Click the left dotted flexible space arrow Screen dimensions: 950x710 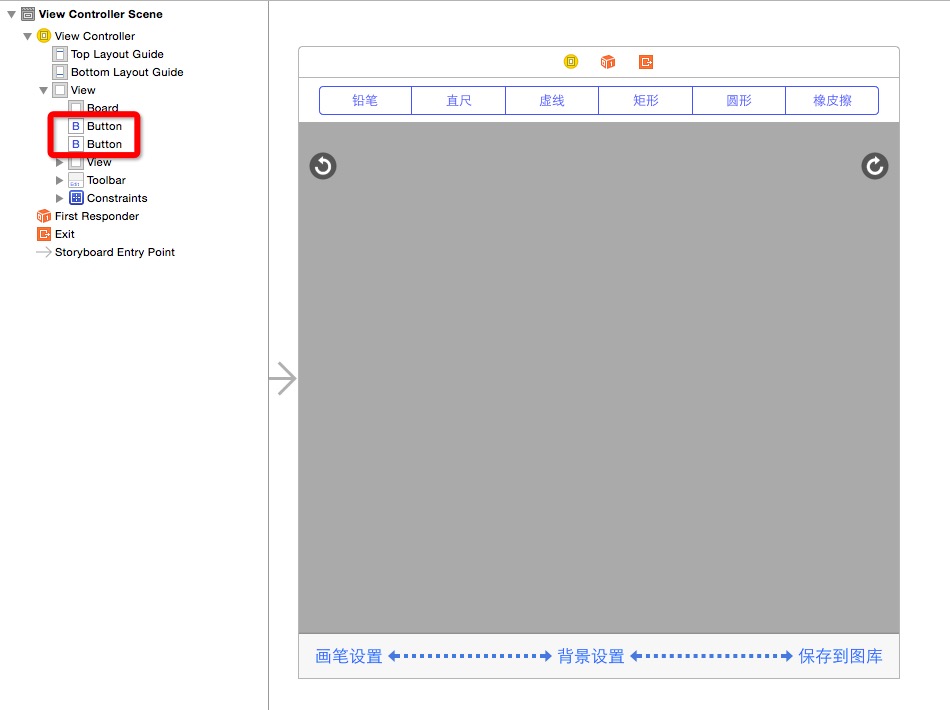(x=470, y=656)
